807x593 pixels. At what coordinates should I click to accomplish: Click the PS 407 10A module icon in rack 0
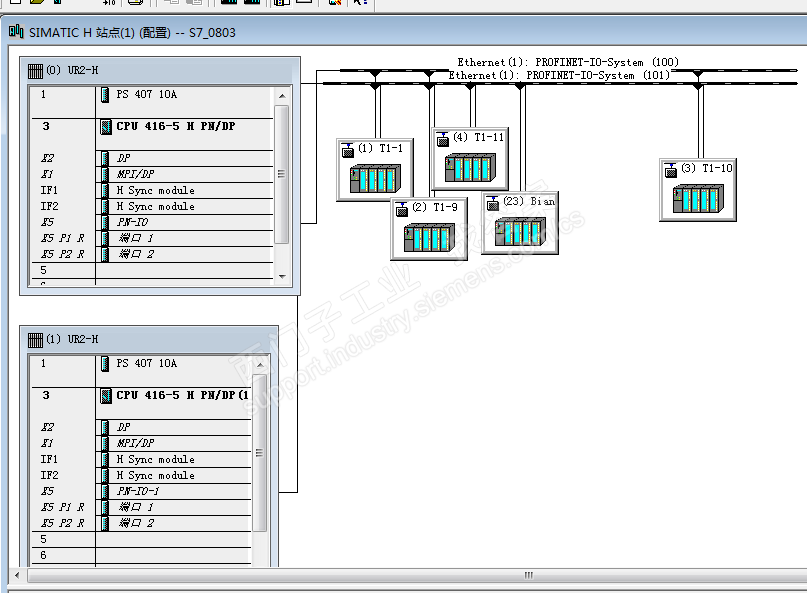pyautogui.click(x=105, y=95)
